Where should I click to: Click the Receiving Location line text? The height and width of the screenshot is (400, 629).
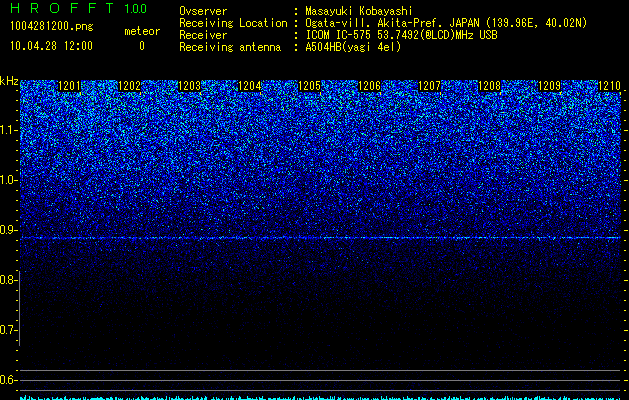point(383,23)
